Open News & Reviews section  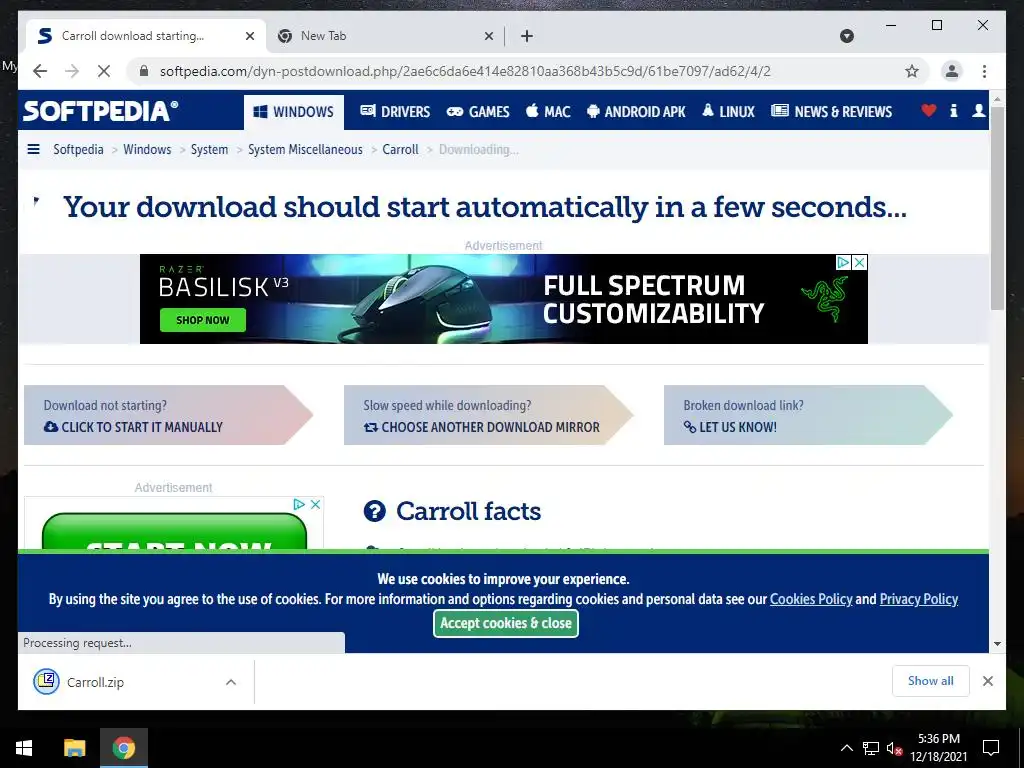[831, 112]
